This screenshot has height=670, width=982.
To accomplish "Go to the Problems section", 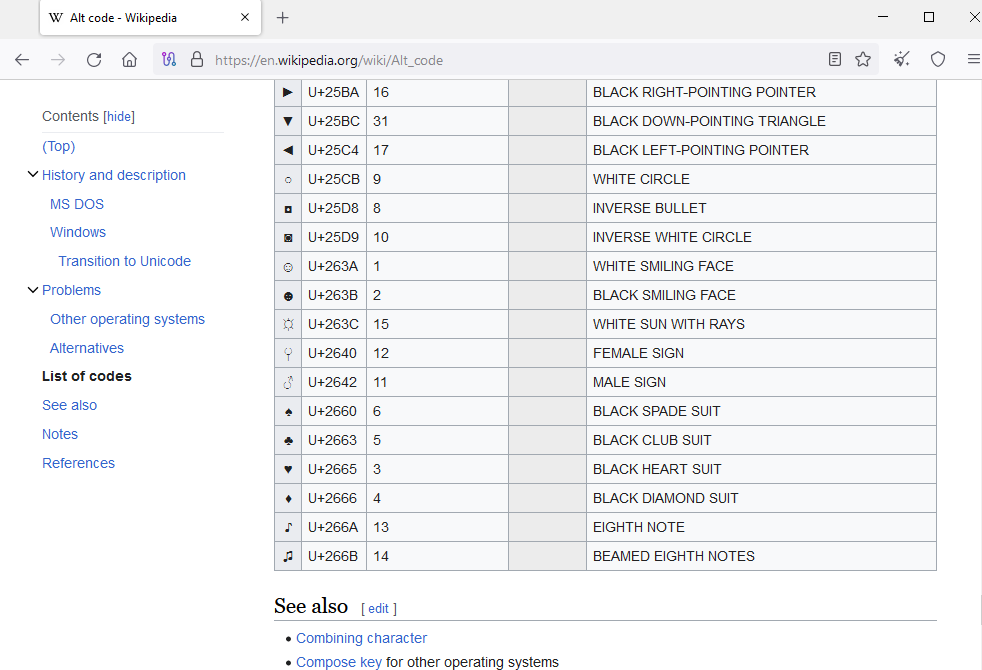I will point(71,291).
